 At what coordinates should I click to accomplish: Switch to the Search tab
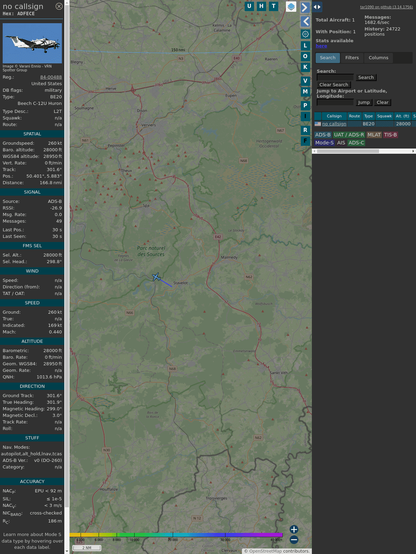tap(328, 58)
